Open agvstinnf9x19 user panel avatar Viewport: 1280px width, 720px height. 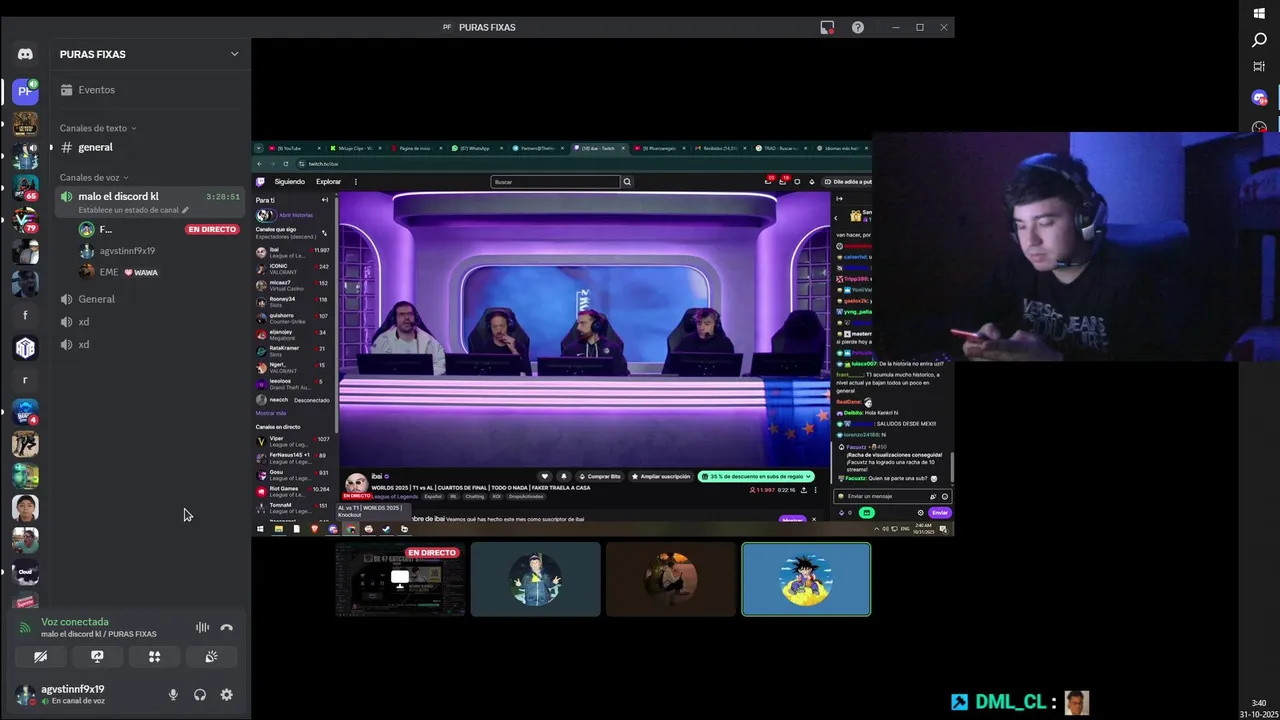point(25,694)
